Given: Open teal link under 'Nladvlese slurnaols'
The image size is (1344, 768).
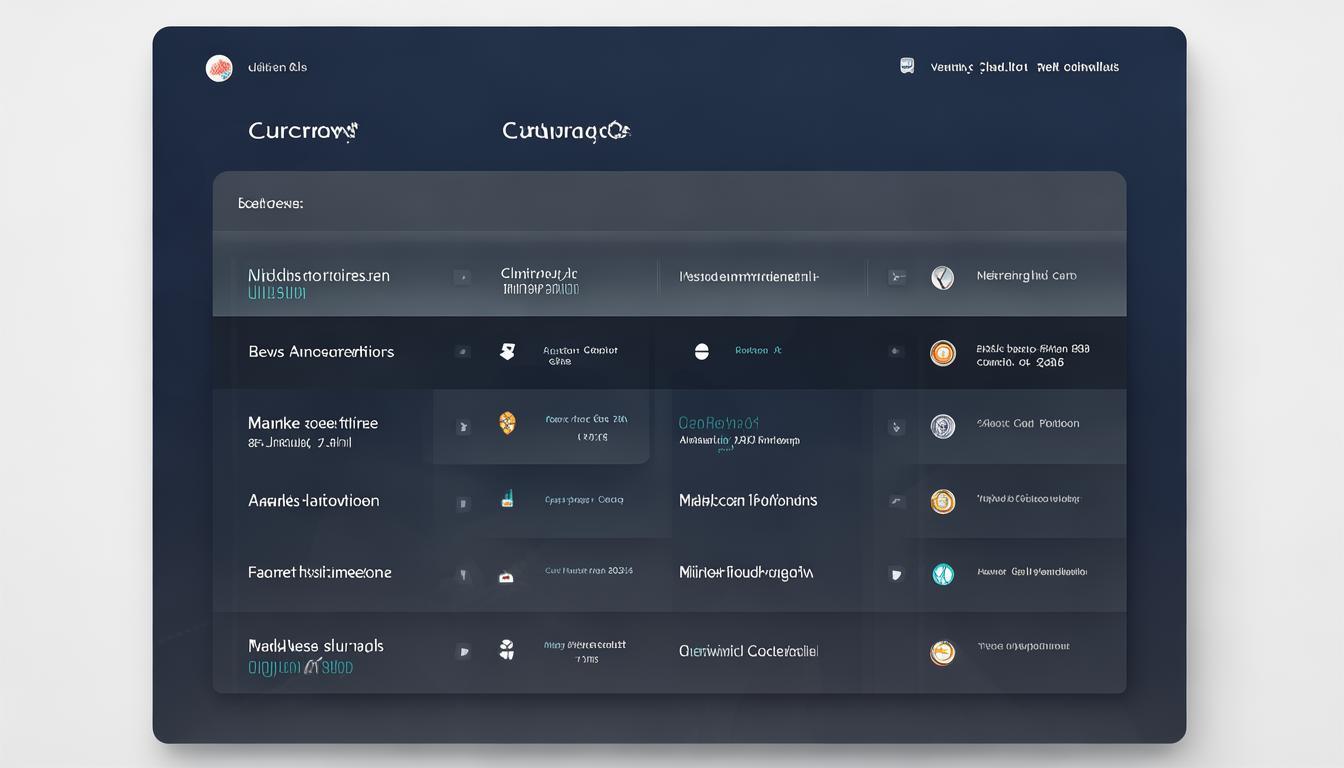Looking at the screenshot, I should pos(300,667).
